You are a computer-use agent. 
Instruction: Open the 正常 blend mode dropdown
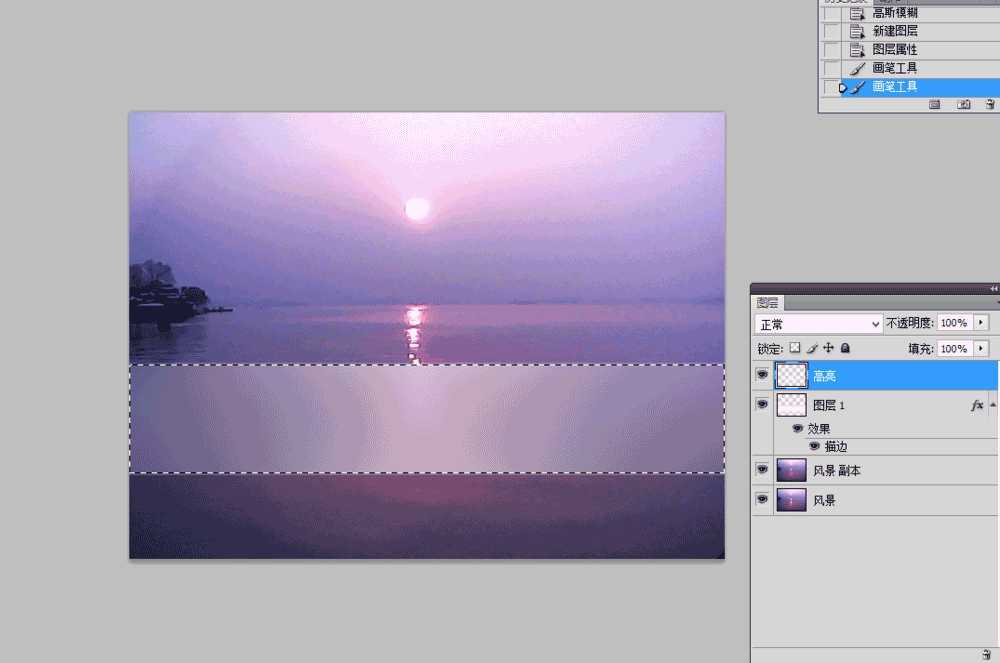tap(818, 324)
